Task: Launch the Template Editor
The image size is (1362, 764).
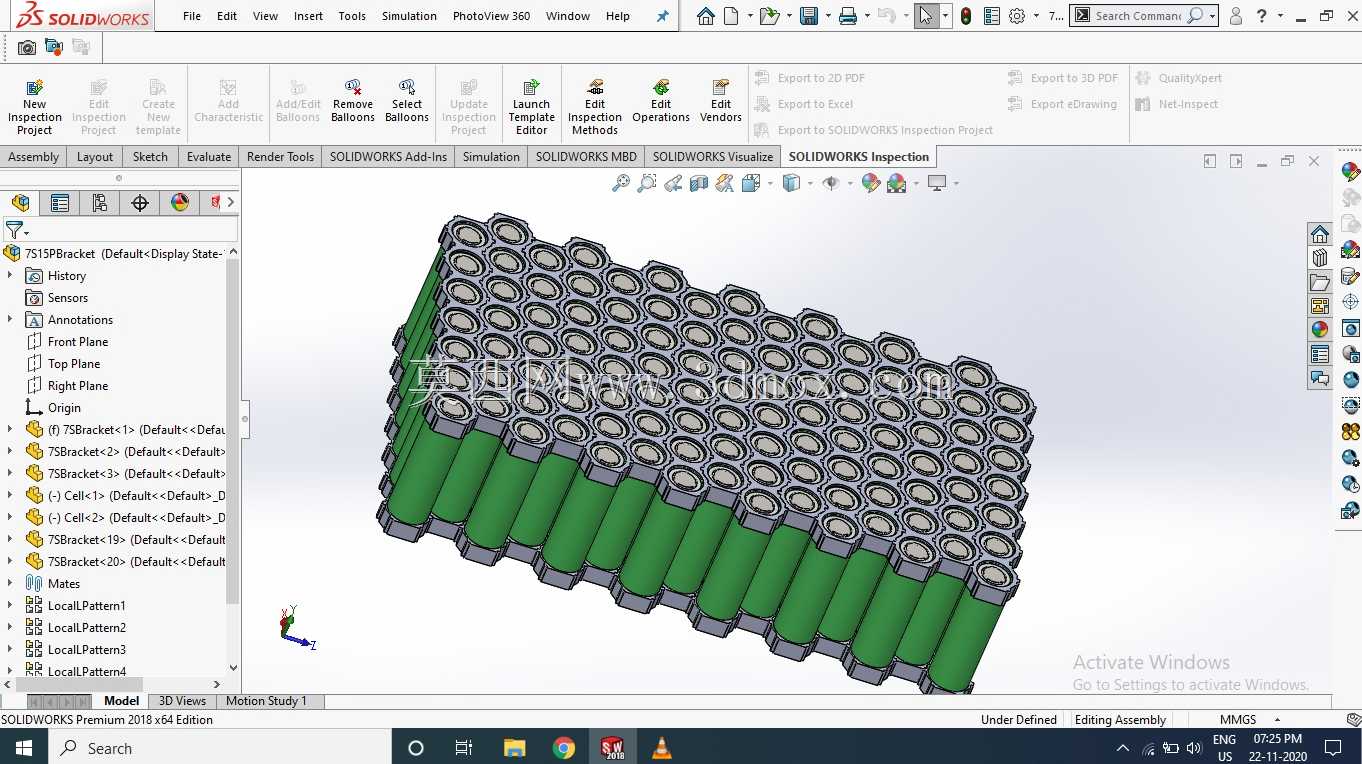Action: pyautogui.click(x=531, y=107)
